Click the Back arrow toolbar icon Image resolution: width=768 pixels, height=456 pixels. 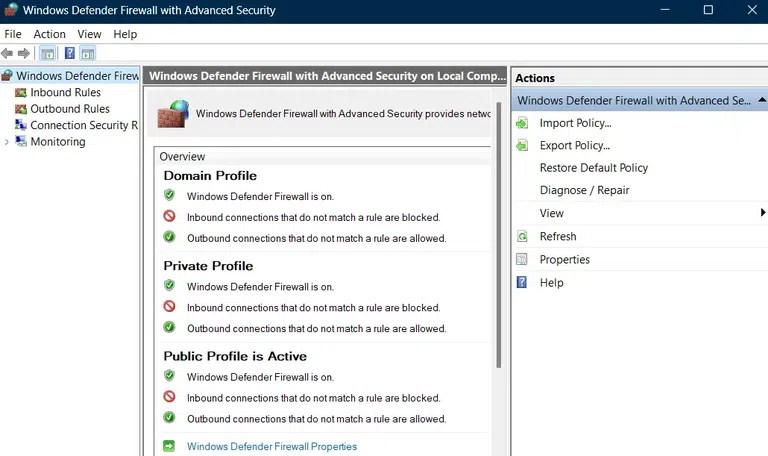pyautogui.click(x=7, y=53)
